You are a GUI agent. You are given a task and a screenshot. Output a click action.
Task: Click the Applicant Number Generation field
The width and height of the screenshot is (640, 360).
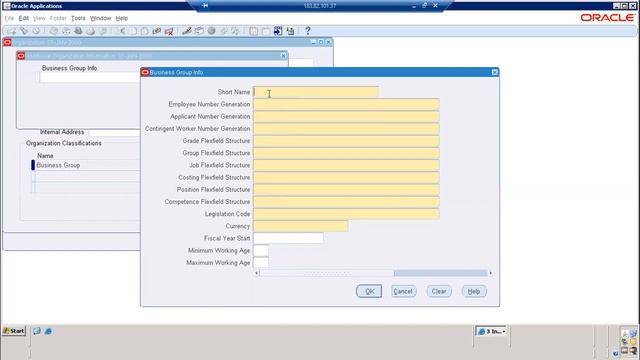pyautogui.click(x=346, y=117)
